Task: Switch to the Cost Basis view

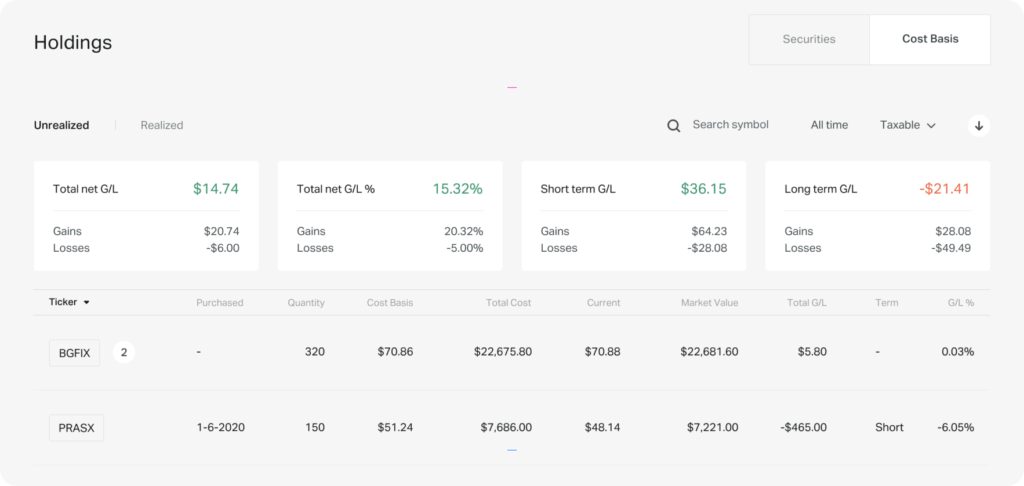Action: 930,40
